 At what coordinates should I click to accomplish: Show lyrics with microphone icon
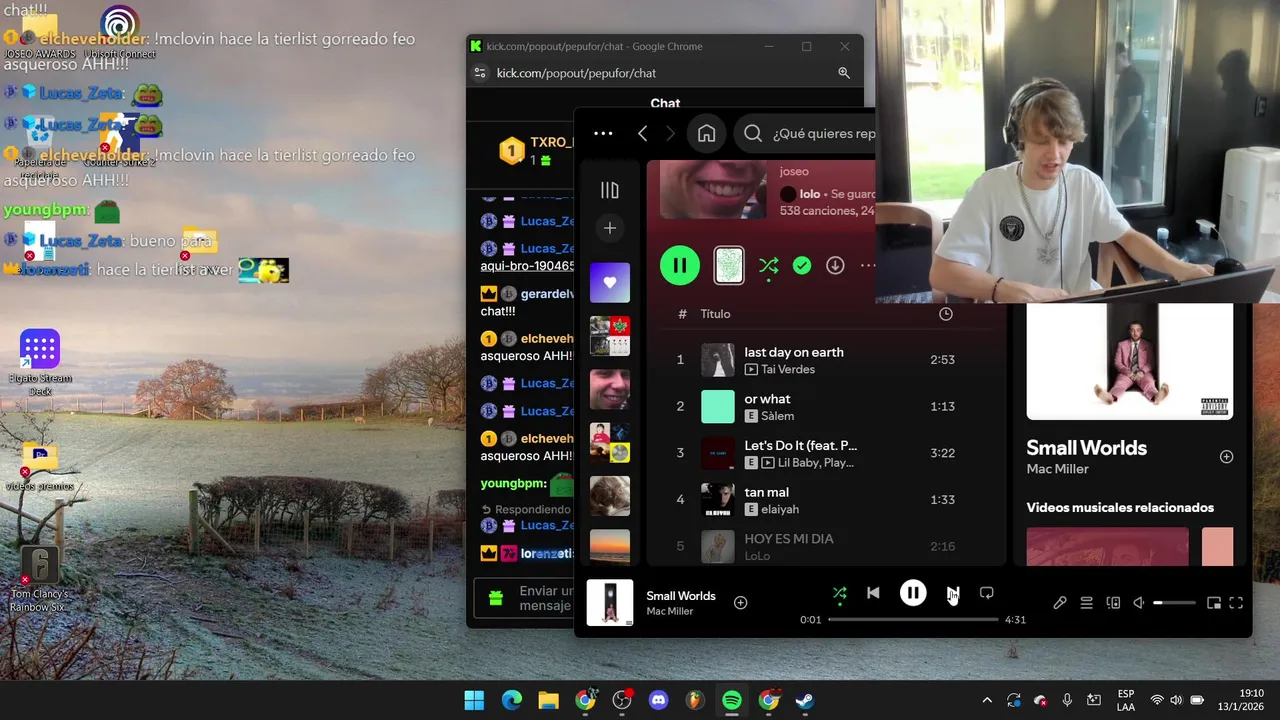click(1060, 603)
